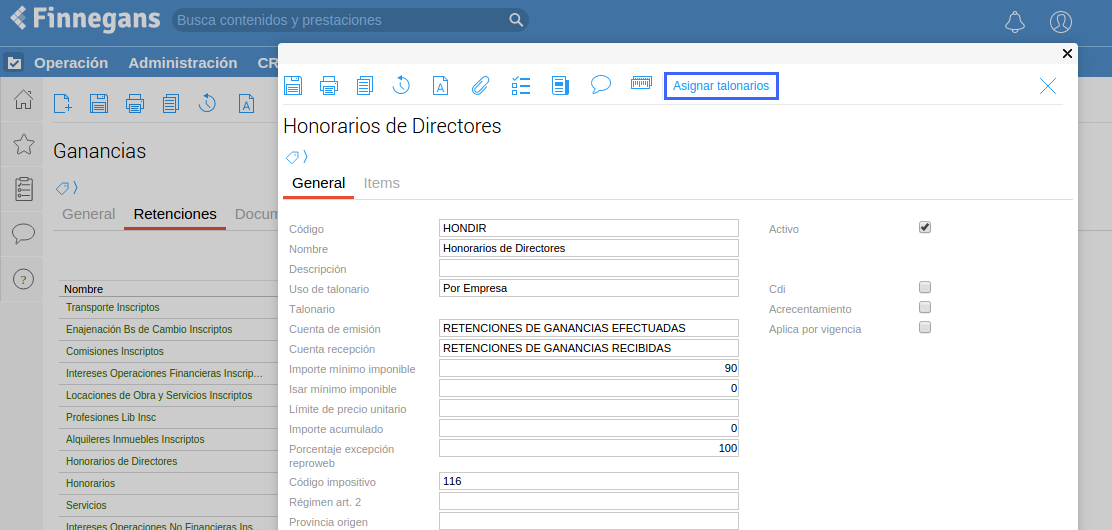This screenshot has height=530, width=1112.
Task: Open the Uso de talonario field
Action: tap(588, 288)
